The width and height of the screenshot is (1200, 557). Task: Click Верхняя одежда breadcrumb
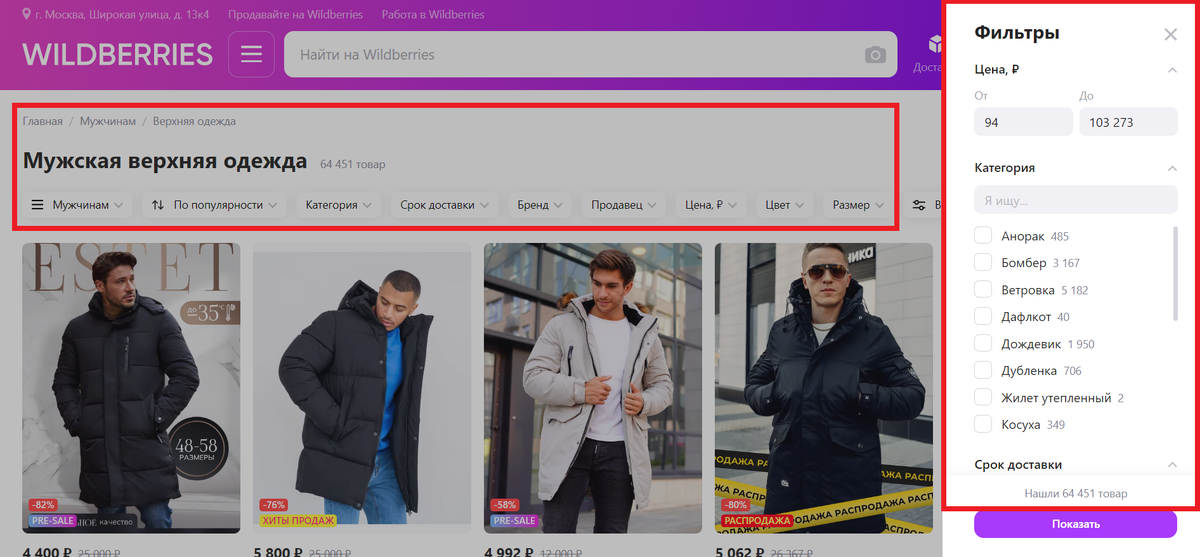[x=194, y=121]
